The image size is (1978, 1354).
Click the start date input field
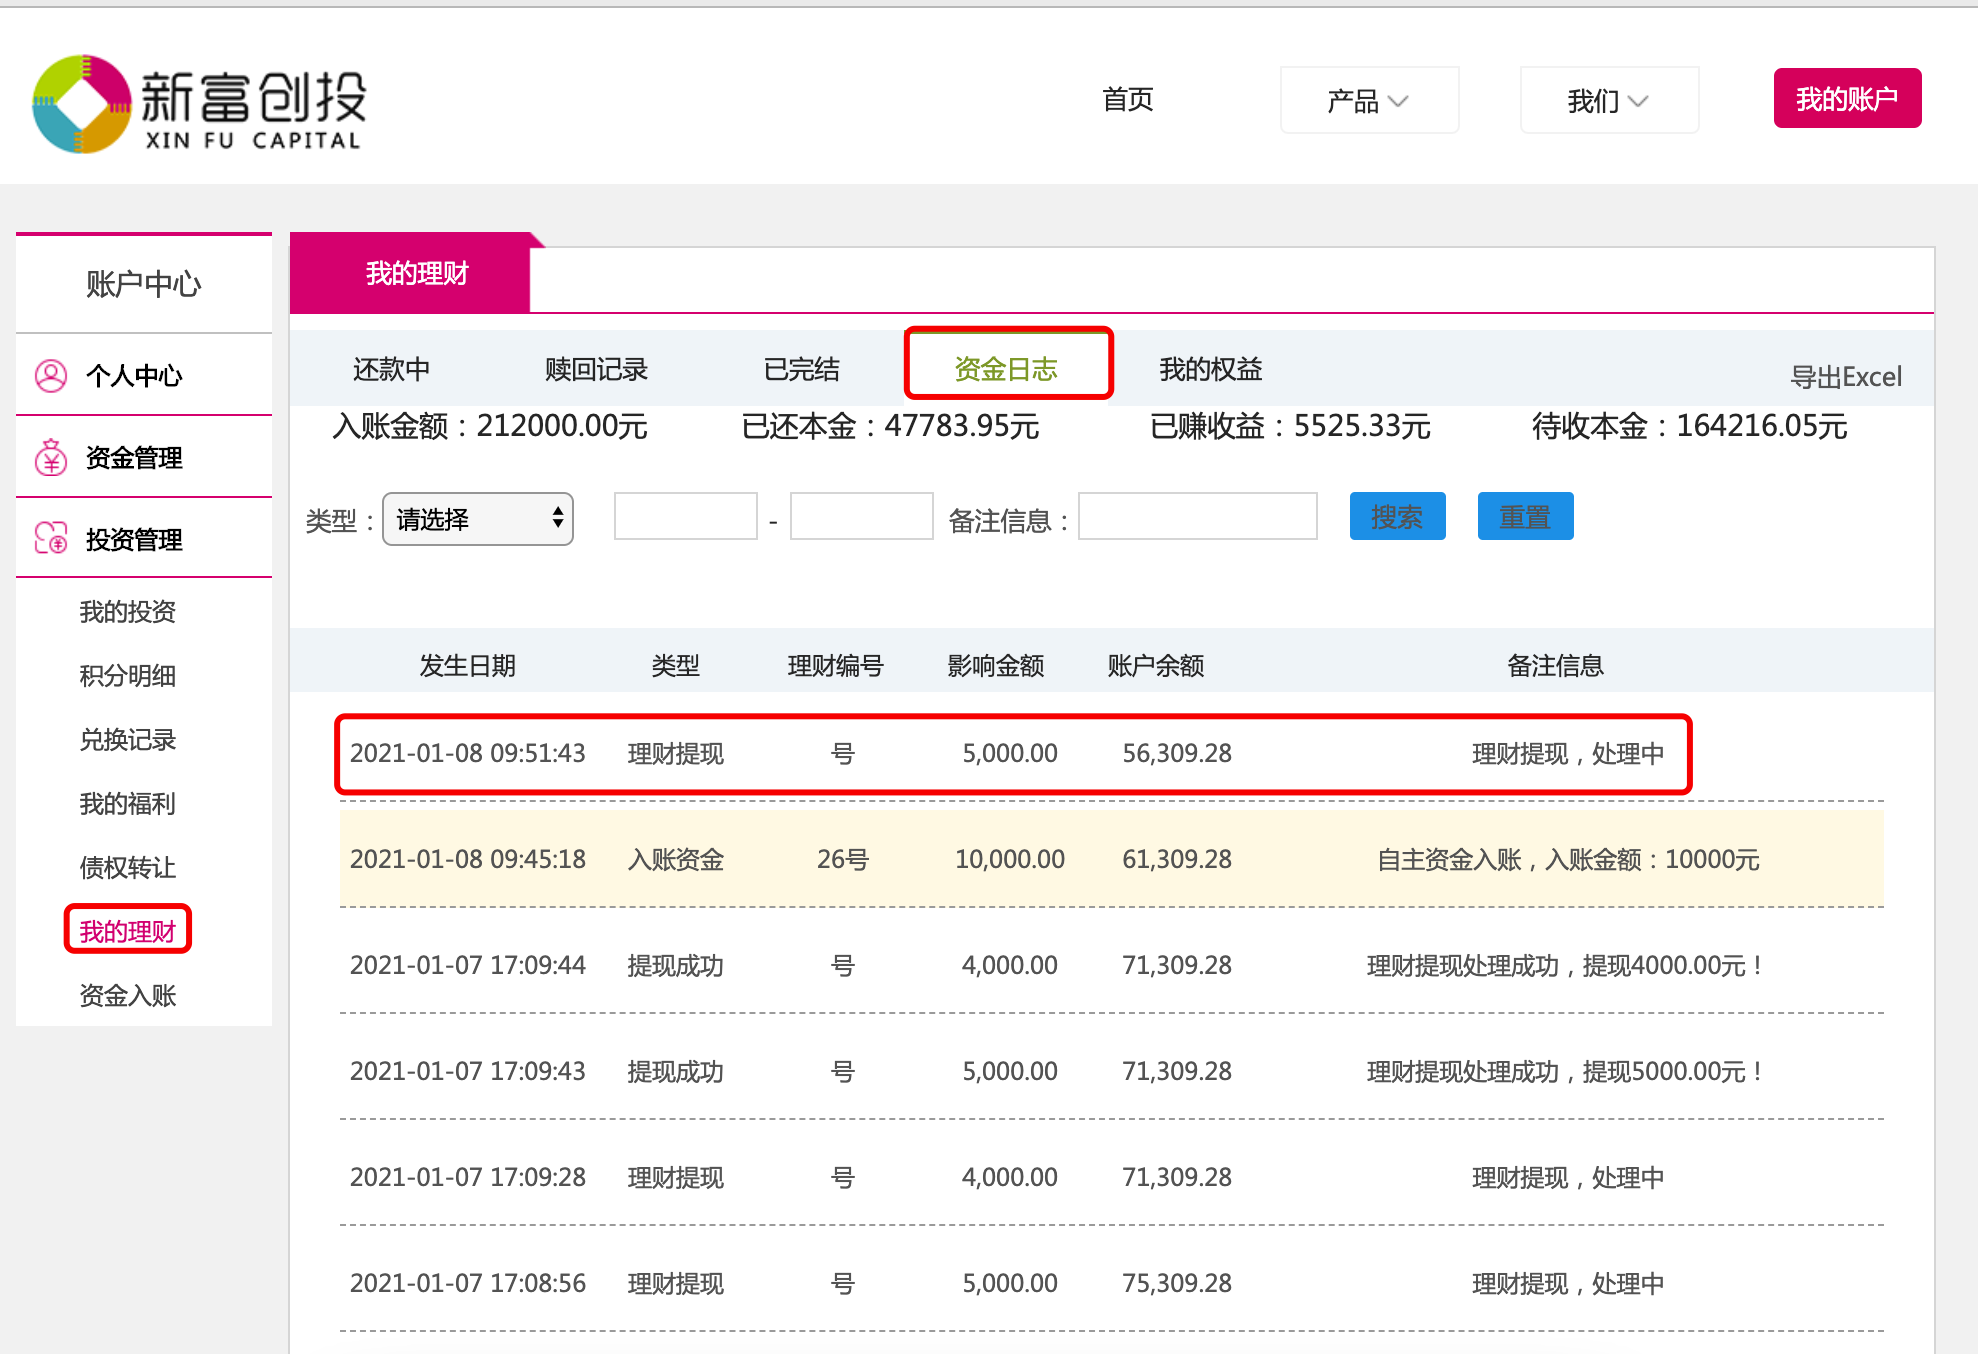click(686, 516)
